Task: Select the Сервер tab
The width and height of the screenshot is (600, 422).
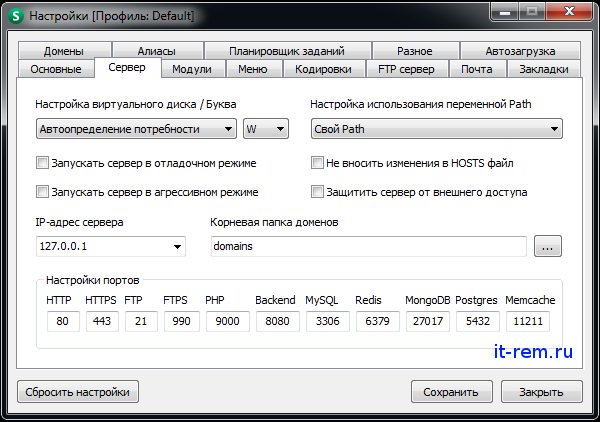Action: tap(127, 68)
